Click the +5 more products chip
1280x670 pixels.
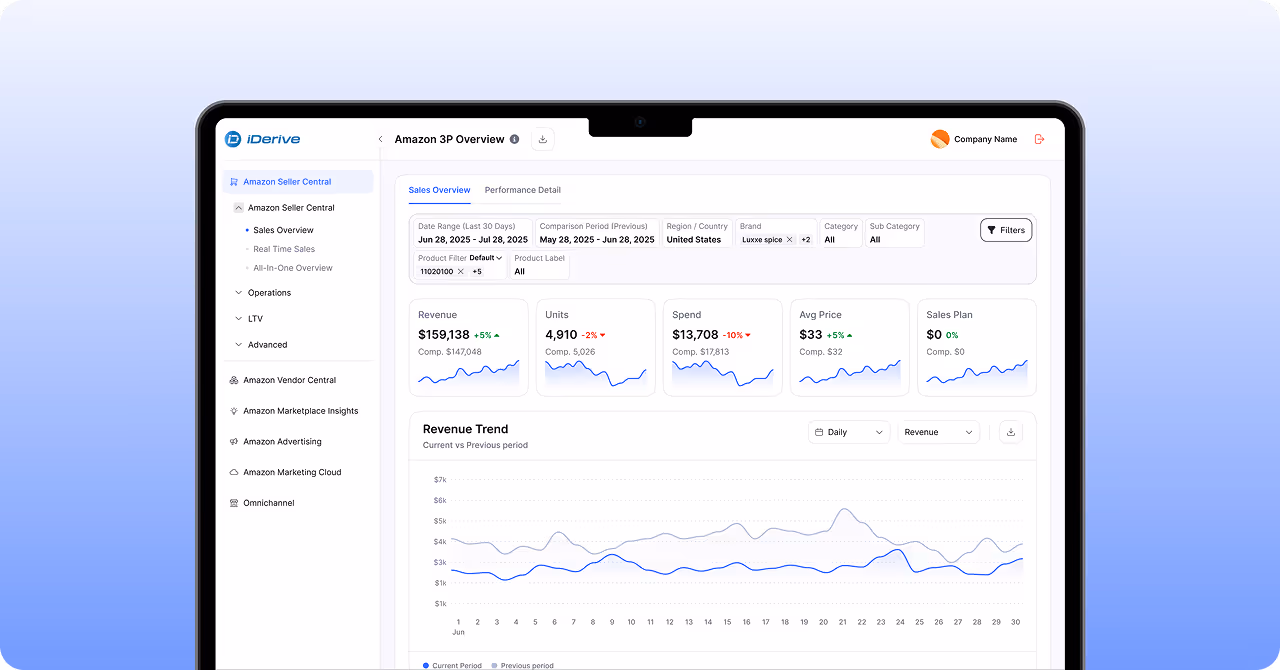coord(477,272)
